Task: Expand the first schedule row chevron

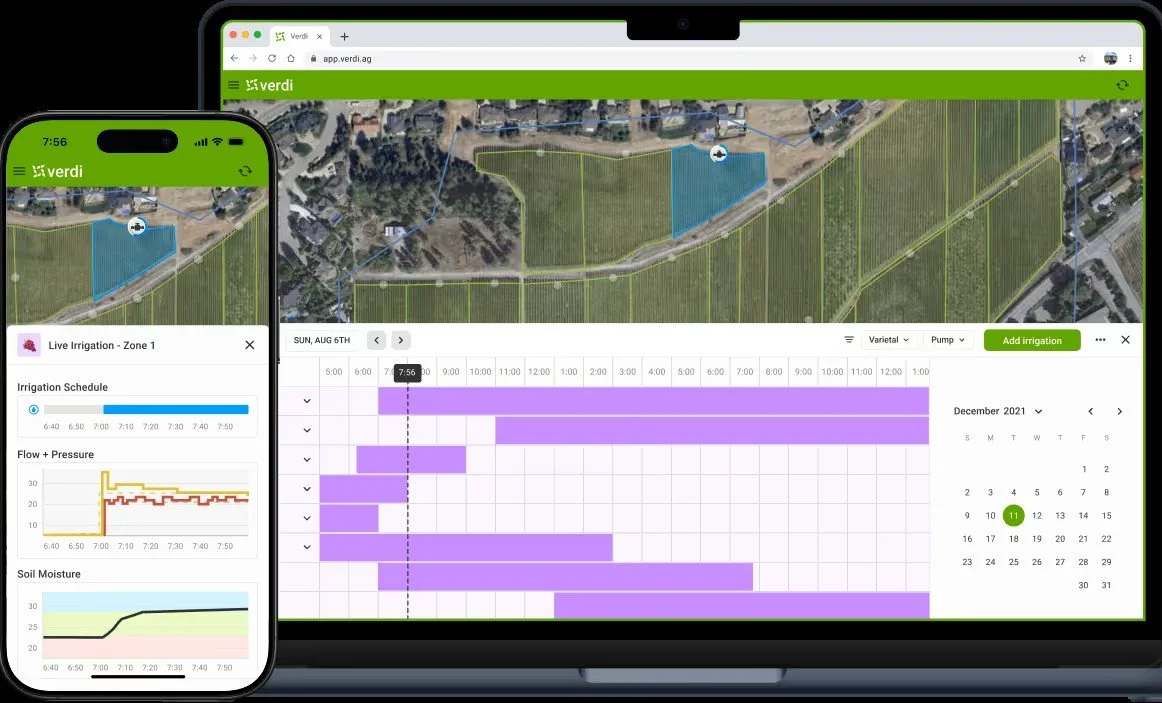Action: coord(307,401)
